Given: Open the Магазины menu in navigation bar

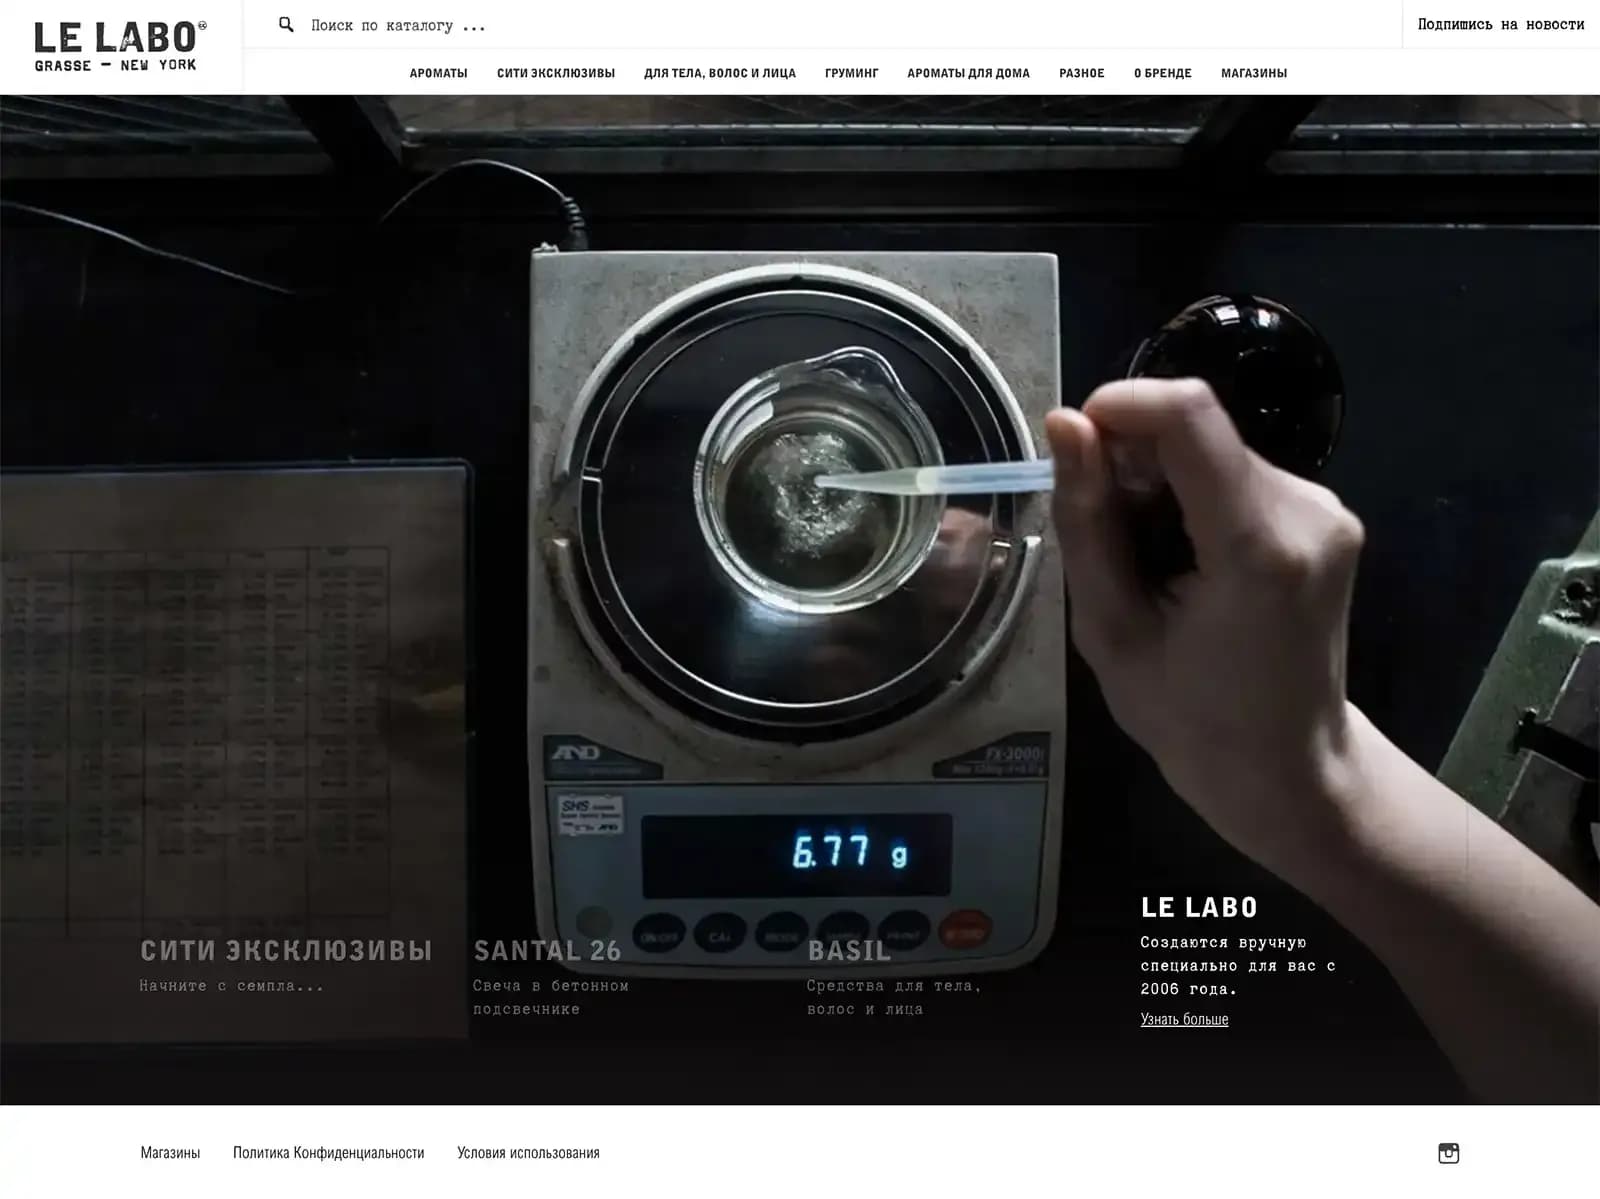Looking at the screenshot, I should coord(1254,73).
